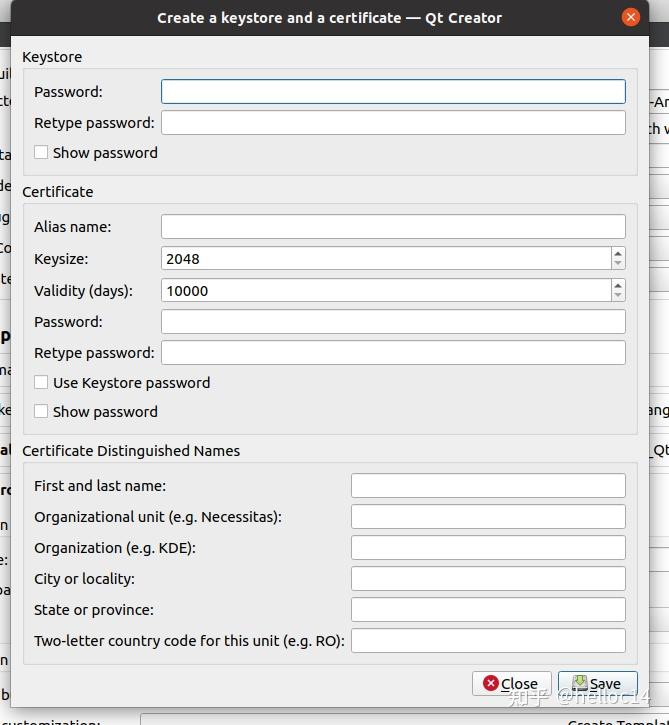Decrease Validity days with down arrow
Viewport: 669px width, 725px height.
tap(618, 296)
